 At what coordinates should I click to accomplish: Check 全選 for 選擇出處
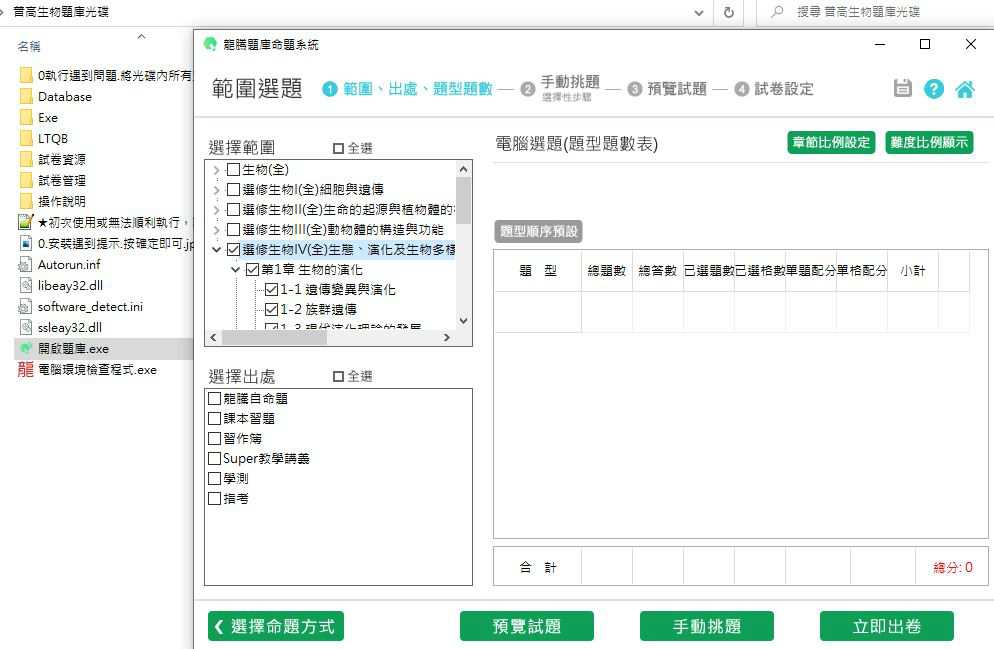pos(339,376)
